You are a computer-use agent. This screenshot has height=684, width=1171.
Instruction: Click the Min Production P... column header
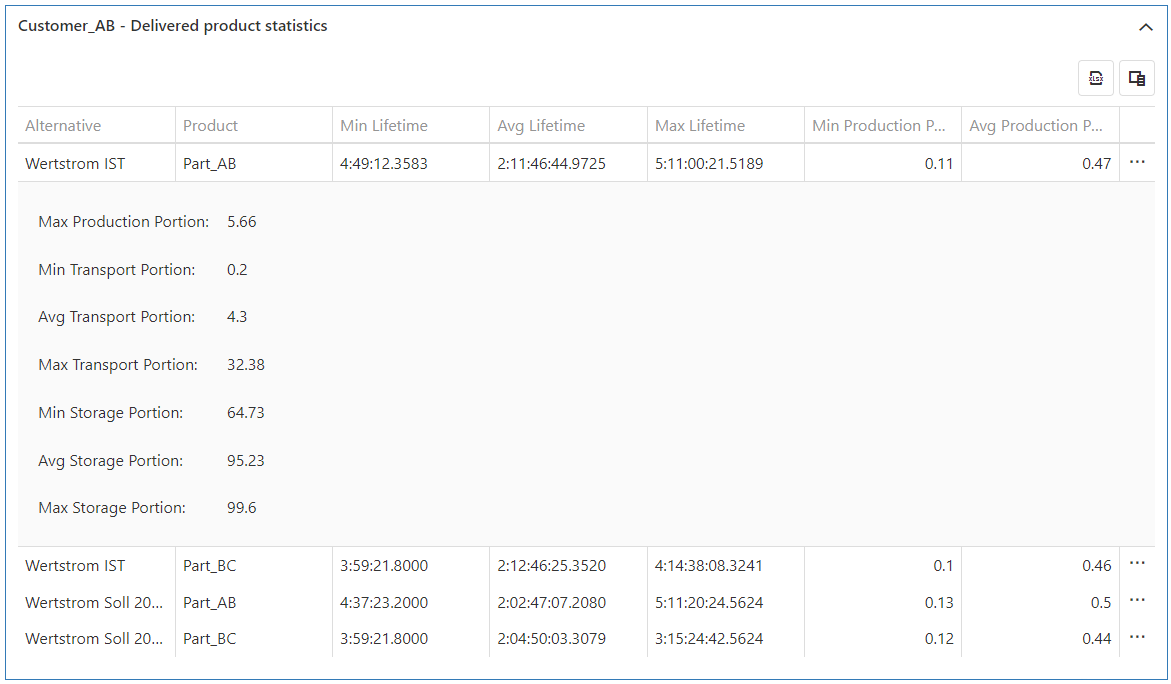pos(881,125)
